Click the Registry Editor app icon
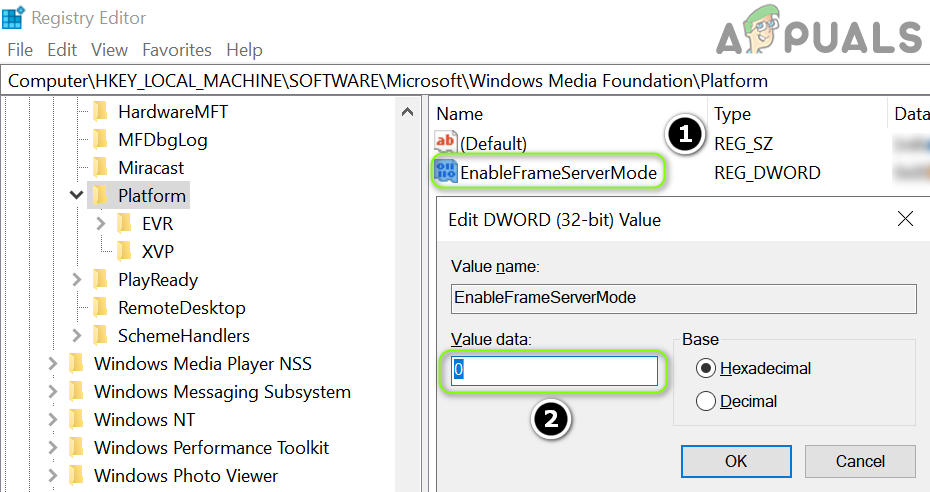Image resolution: width=930 pixels, height=492 pixels. (x=13, y=17)
